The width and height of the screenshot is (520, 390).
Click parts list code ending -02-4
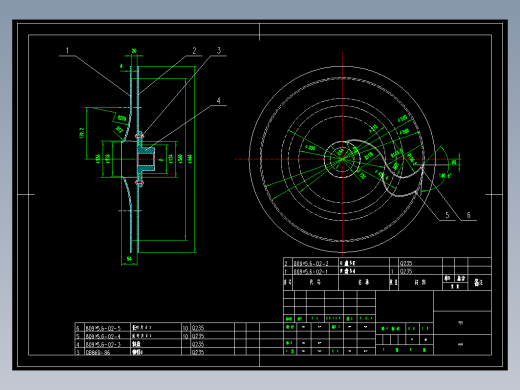pyautogui.click(x=103, y=336)
